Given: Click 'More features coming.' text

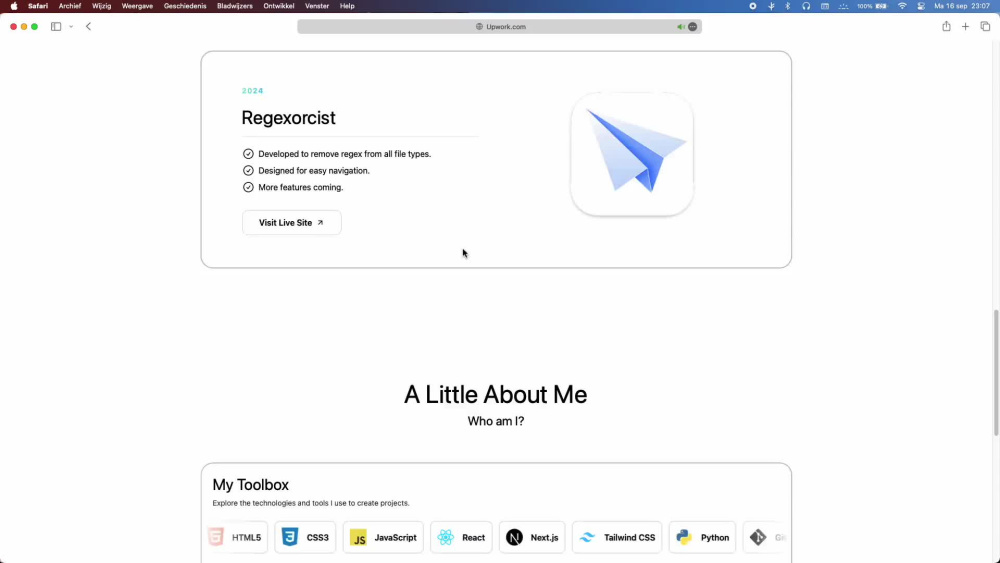Looking at the screenshot, I should (x=300, y=187).
